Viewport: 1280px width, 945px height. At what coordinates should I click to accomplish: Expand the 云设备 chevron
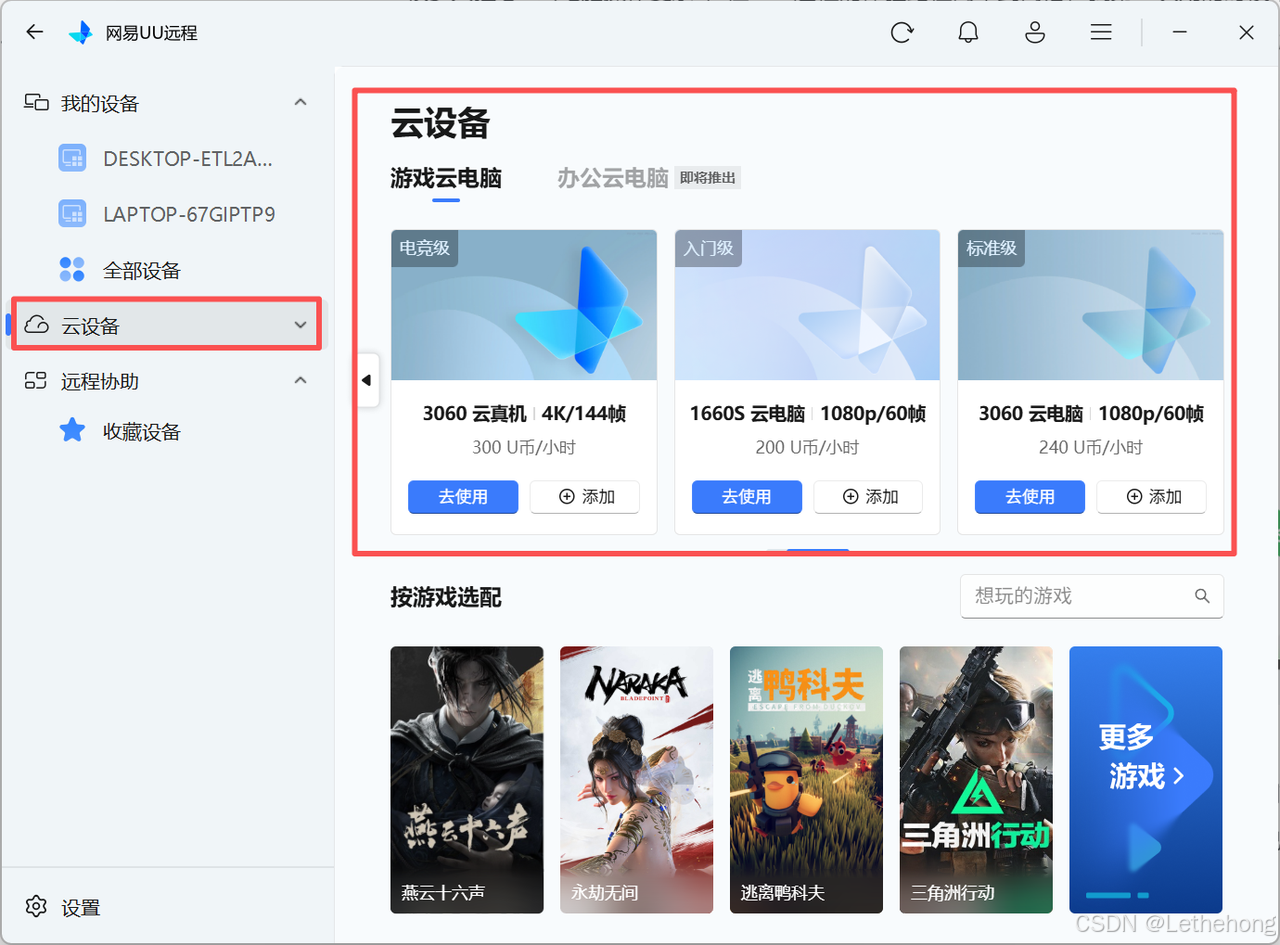(300, 325)
